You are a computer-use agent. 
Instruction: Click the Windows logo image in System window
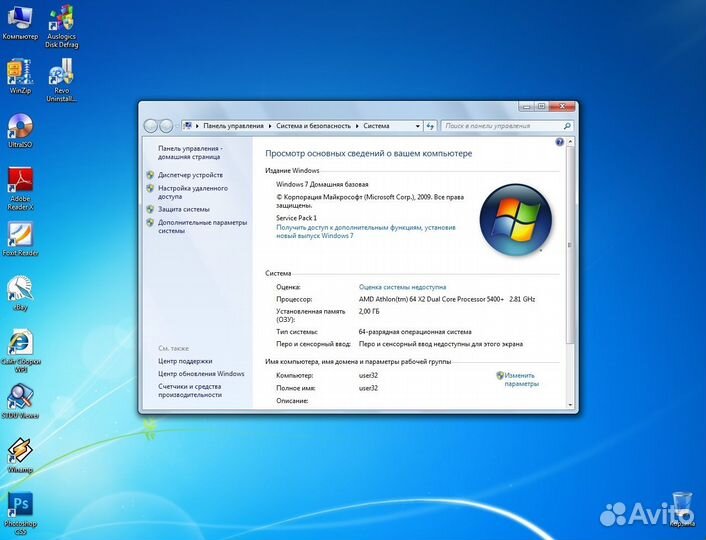[x=516, y=220]
